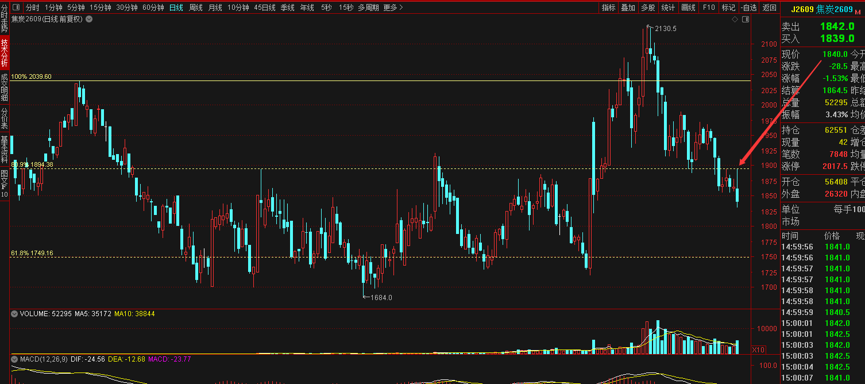
Task: Click the 1684.0 low price label
Action: (x=381, y=297)
